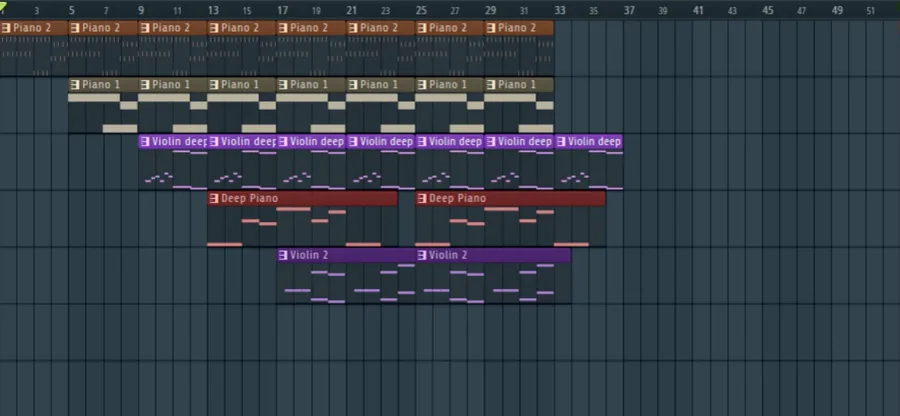The image size is (900, 416).
Task: Jump to bar 23 on timeline ruler
Action: (x=386, y=11)
